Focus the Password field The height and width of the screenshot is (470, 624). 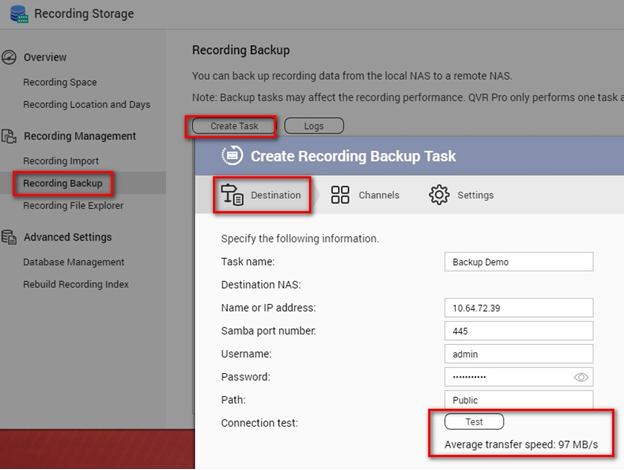(x=519, y=377)
